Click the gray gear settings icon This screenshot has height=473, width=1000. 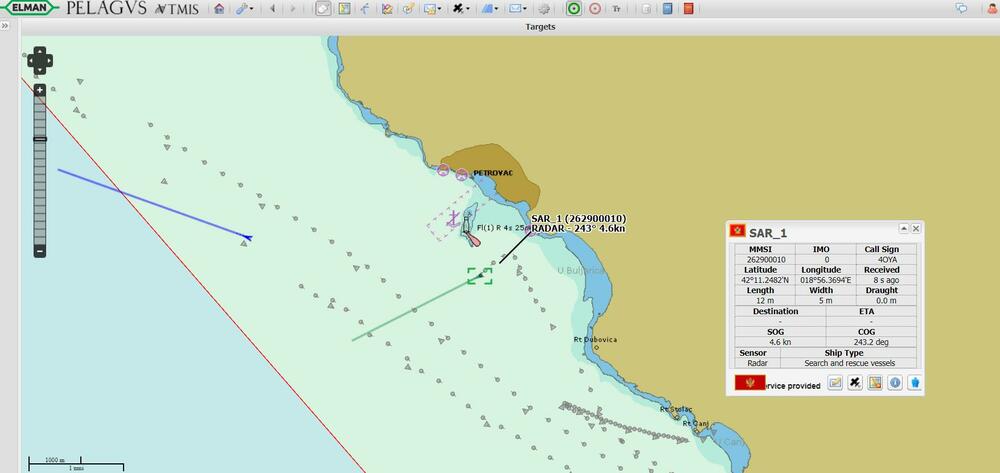click(544, 9)
